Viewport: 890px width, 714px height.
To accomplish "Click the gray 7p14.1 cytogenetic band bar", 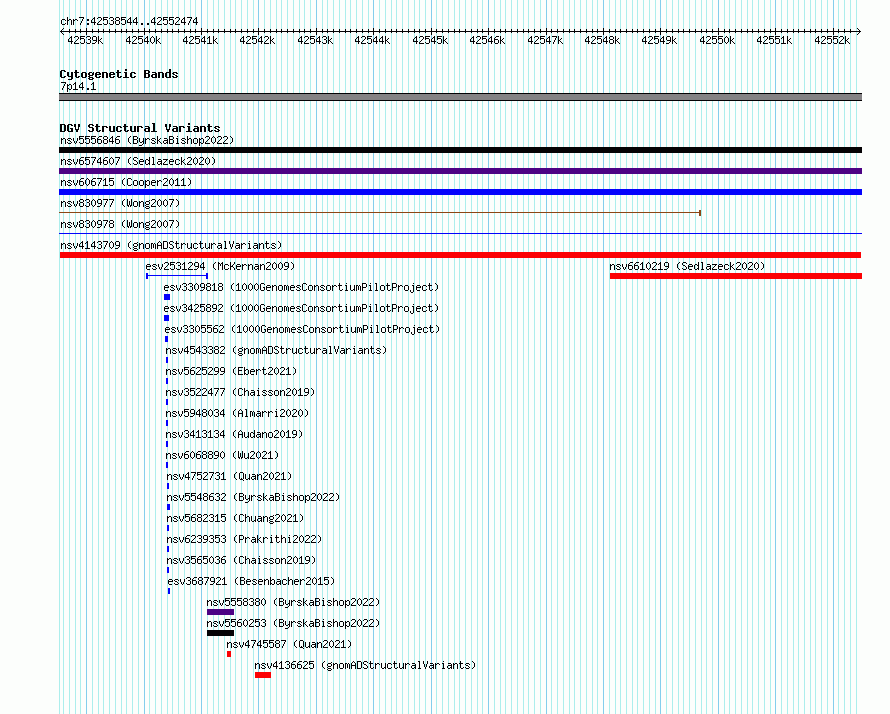I will pos(460,97).
